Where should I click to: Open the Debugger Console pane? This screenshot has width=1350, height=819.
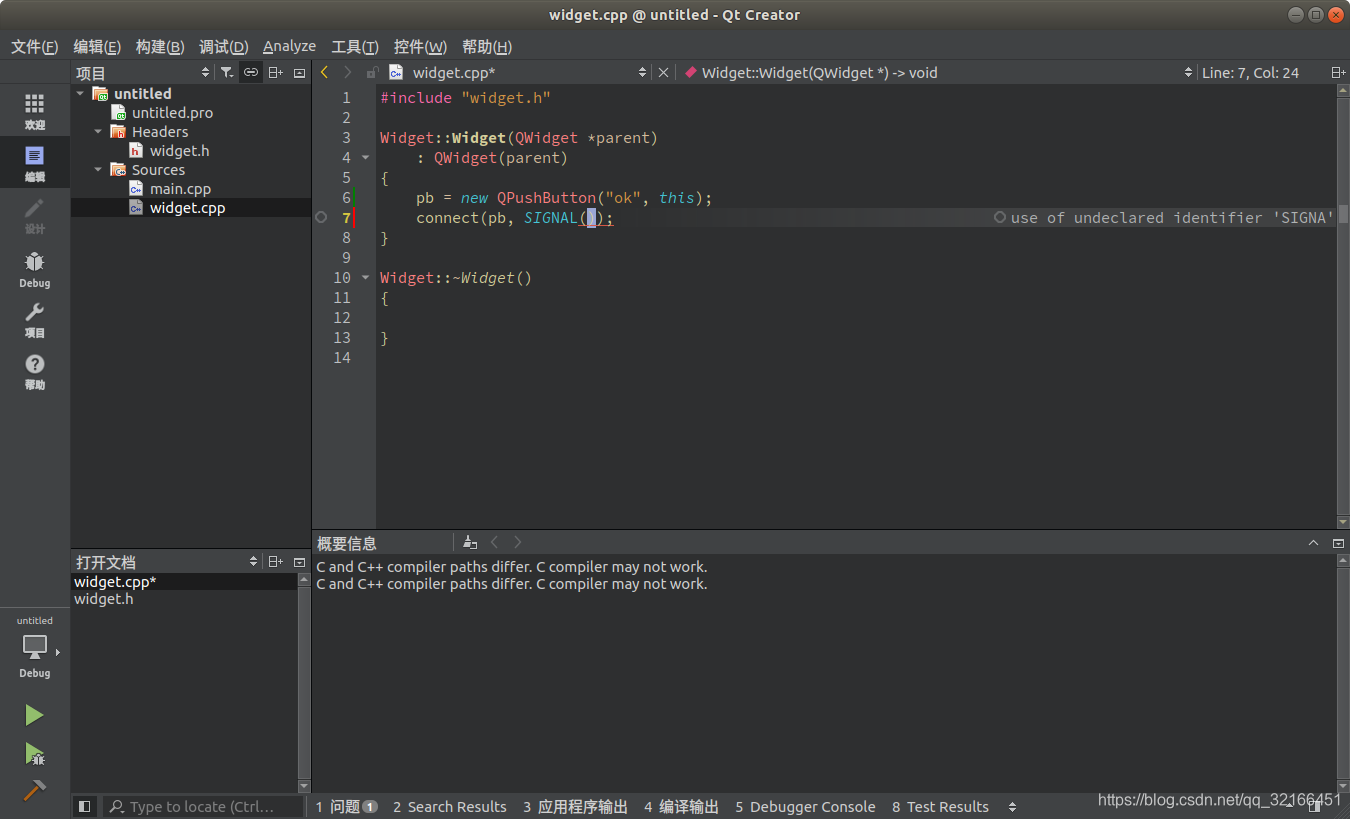[x=805, y=806]
